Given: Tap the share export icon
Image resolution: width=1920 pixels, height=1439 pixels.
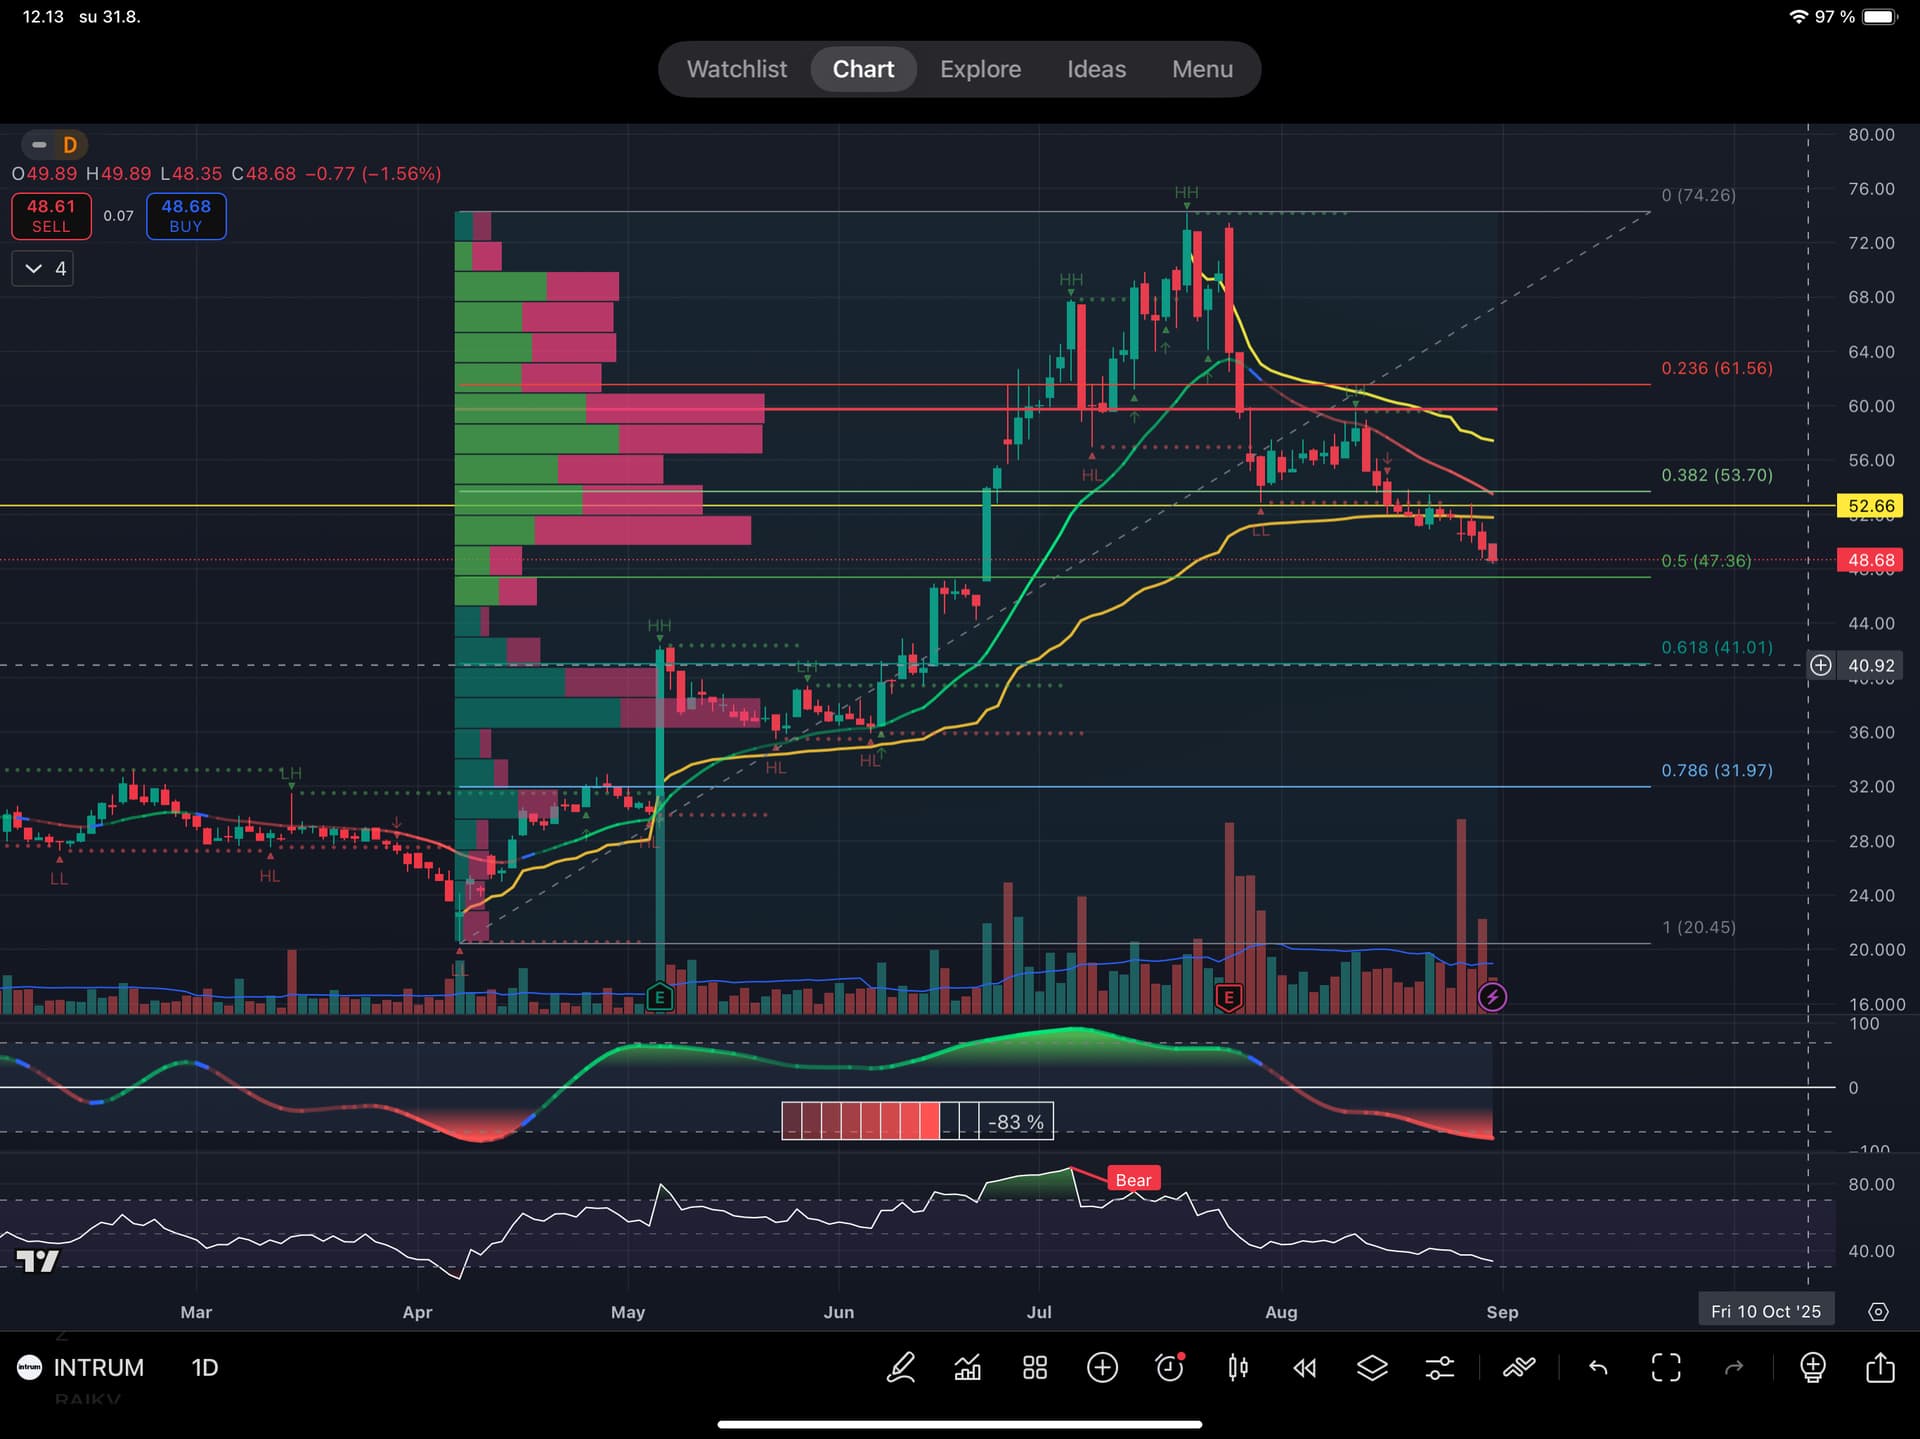Looking at the screenshot, I should pyautogui.click(x=1880, y=1367).
